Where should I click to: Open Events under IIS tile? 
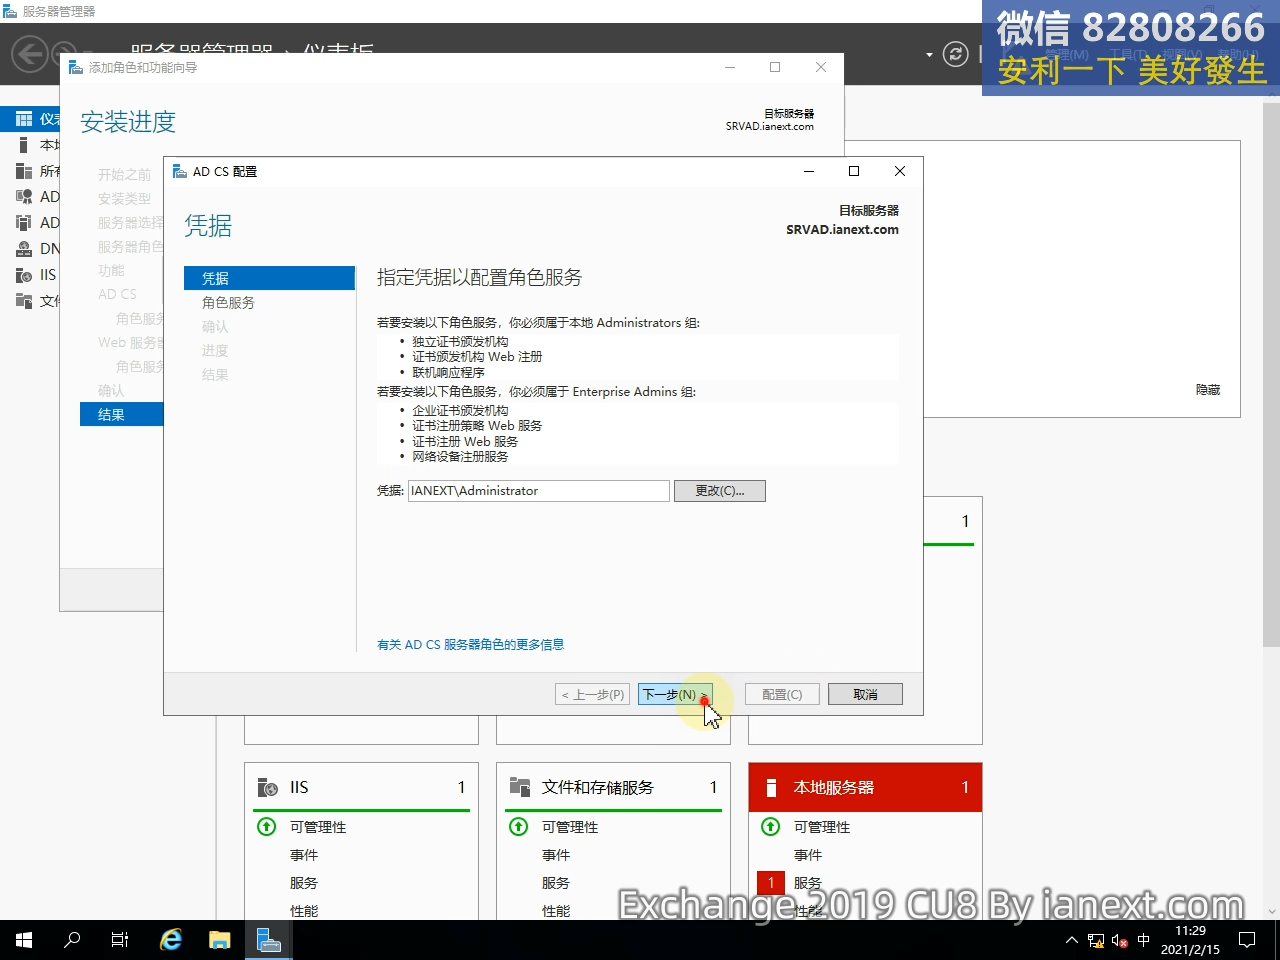304,855
